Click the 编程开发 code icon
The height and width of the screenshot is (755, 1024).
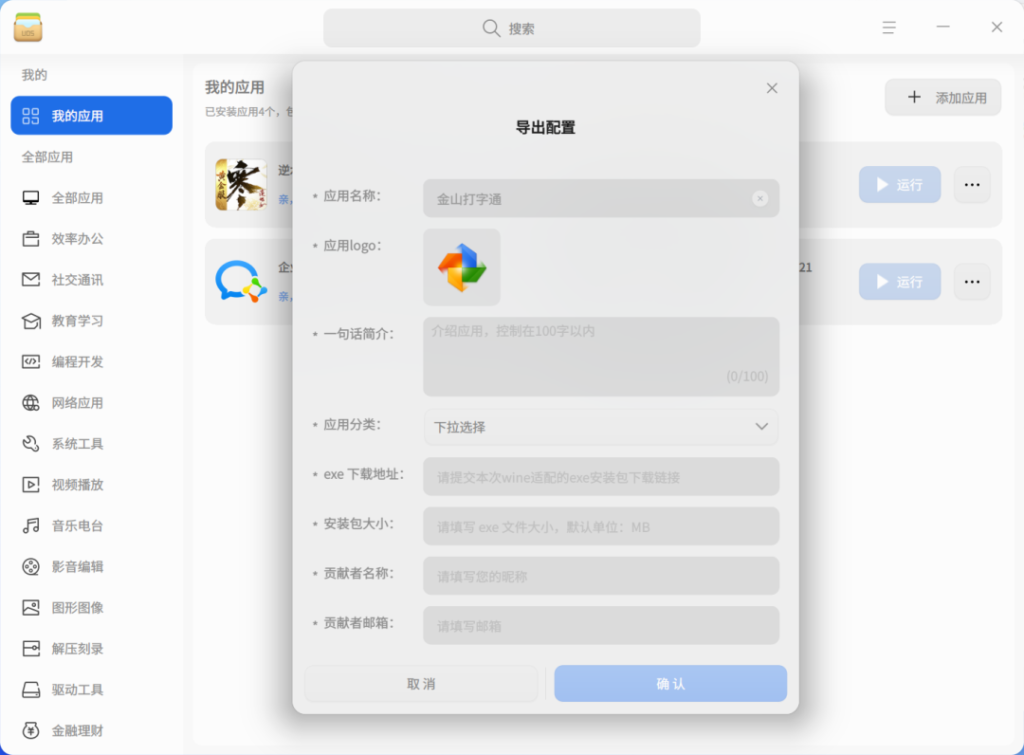click(31, 362)
